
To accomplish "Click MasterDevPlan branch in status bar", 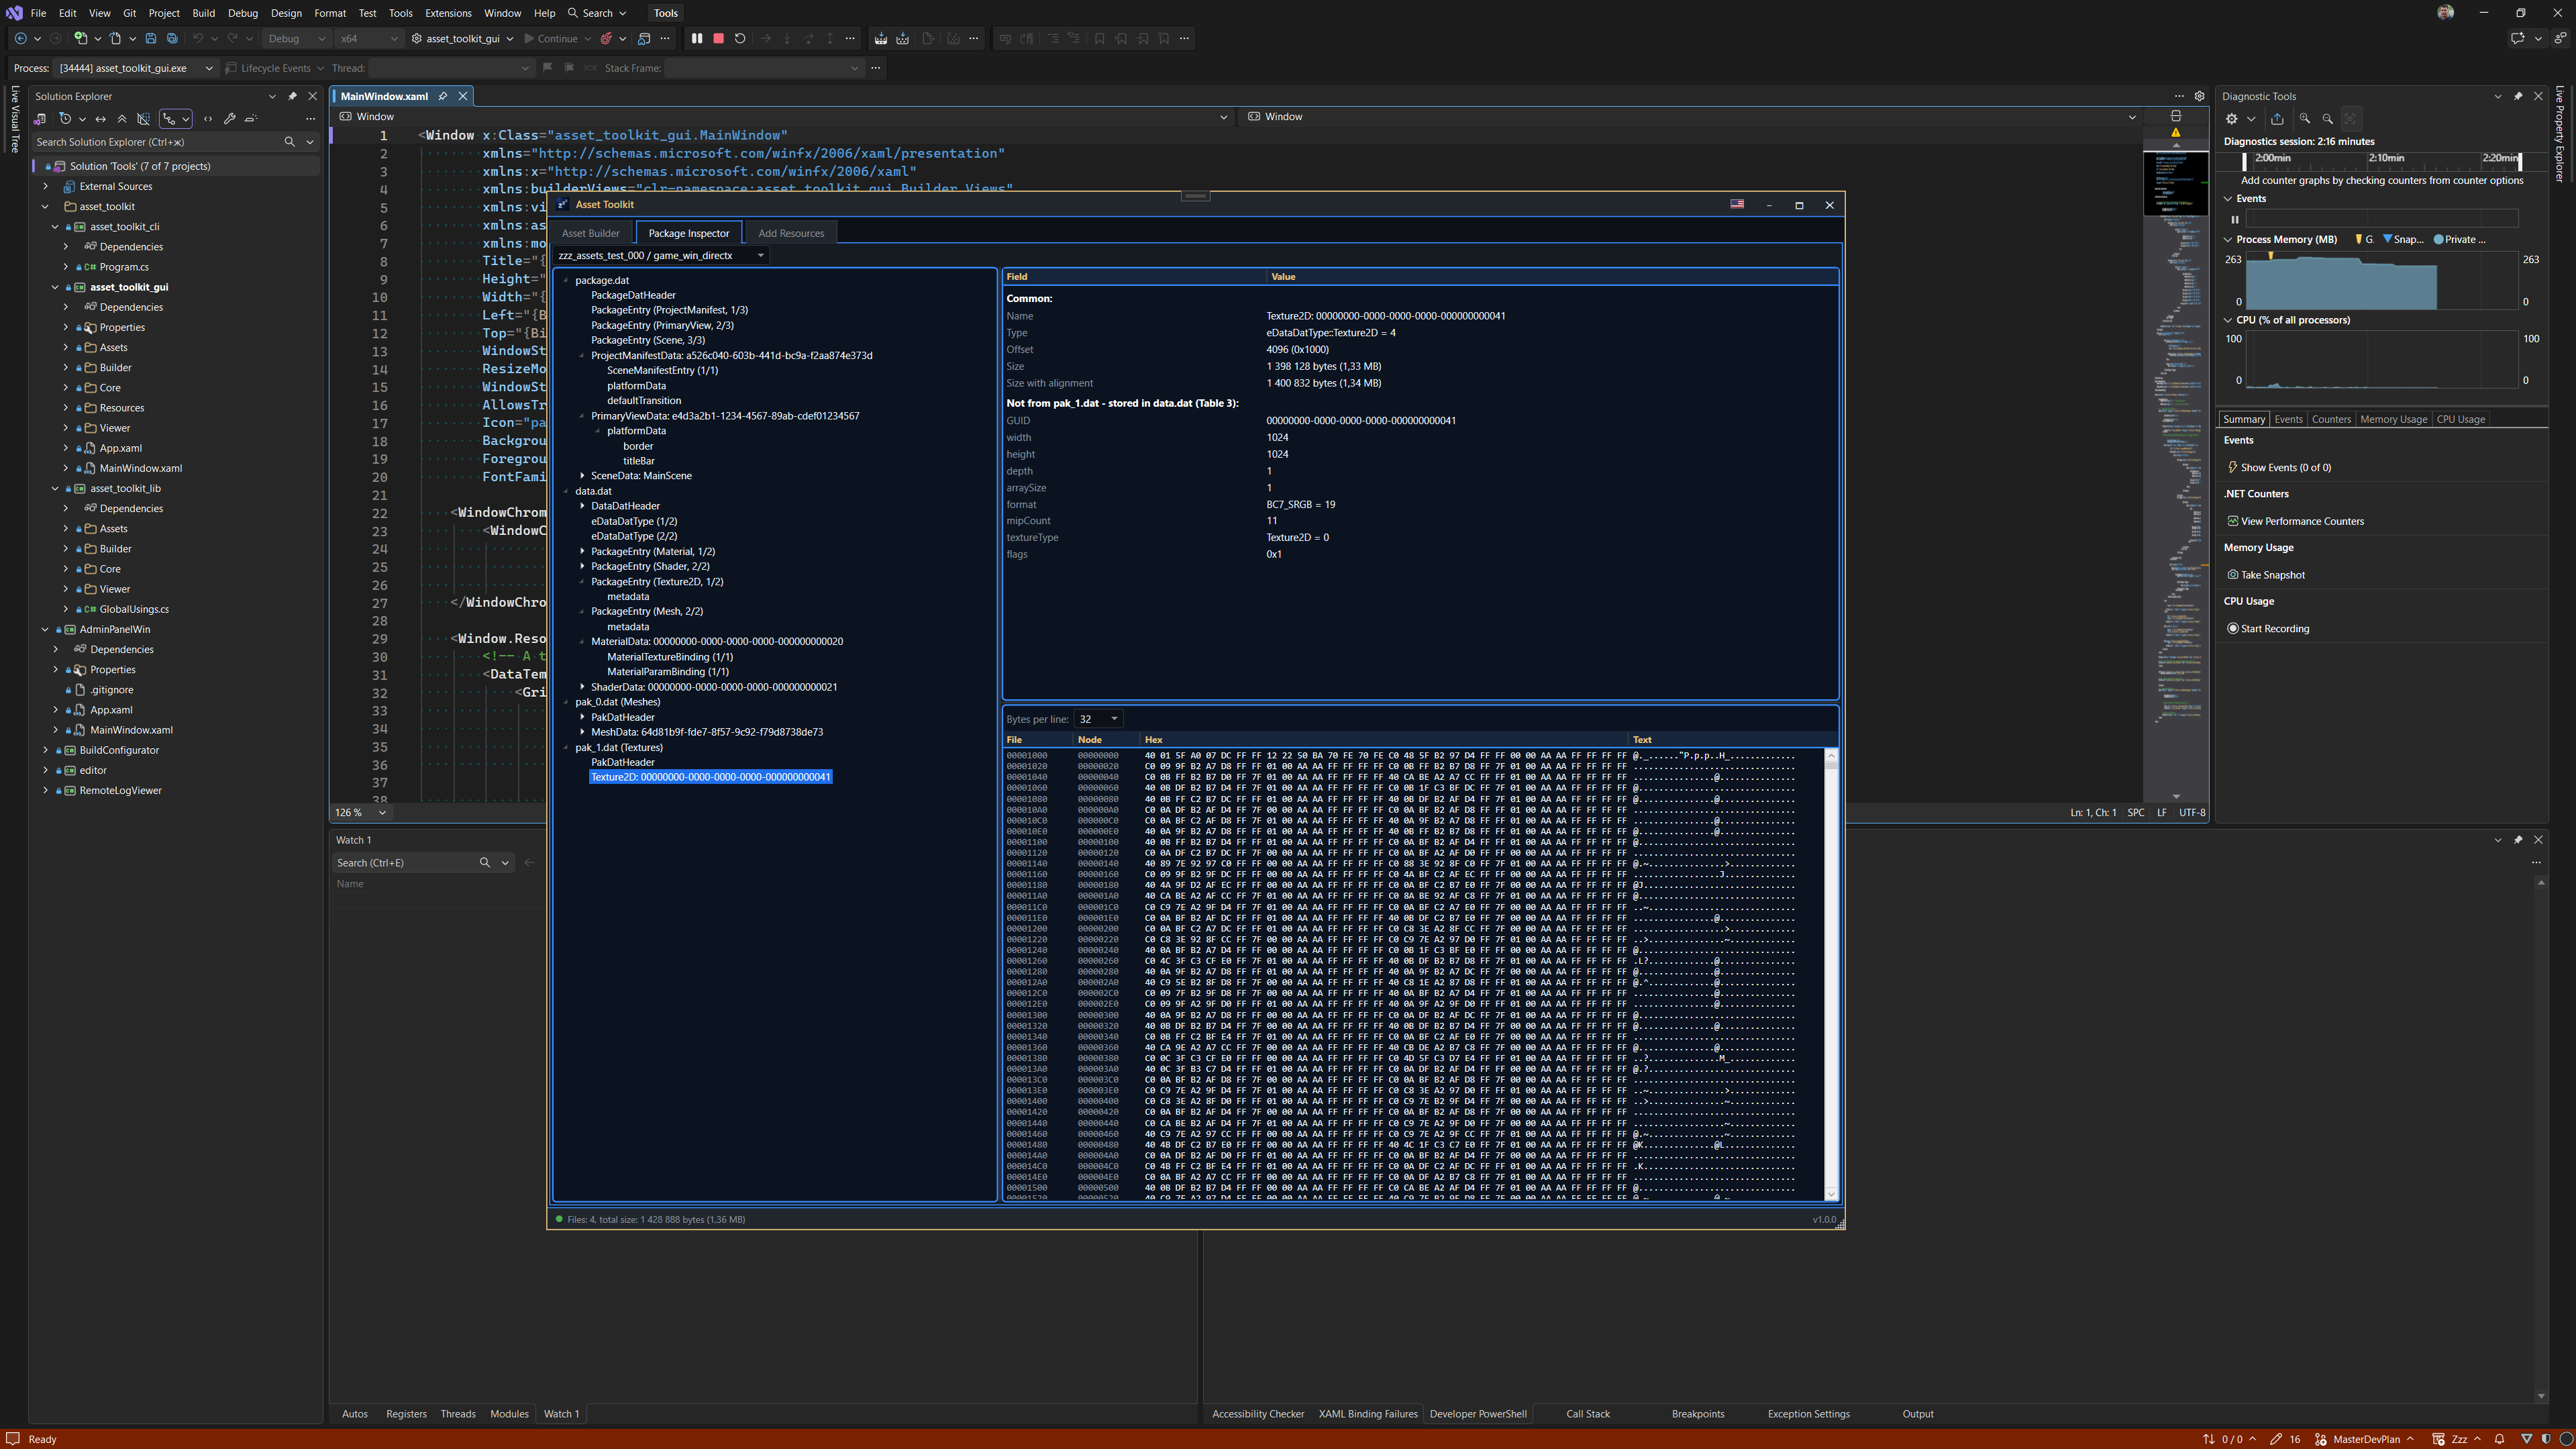I will coord(2366,1439).
